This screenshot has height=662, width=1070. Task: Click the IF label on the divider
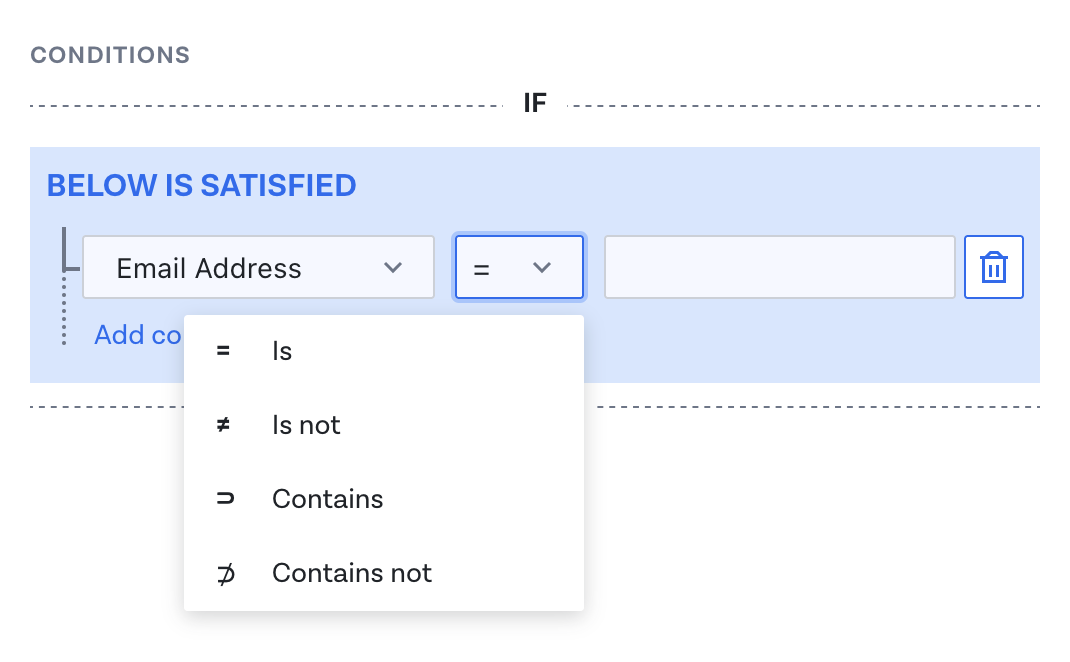click(535, 102)
